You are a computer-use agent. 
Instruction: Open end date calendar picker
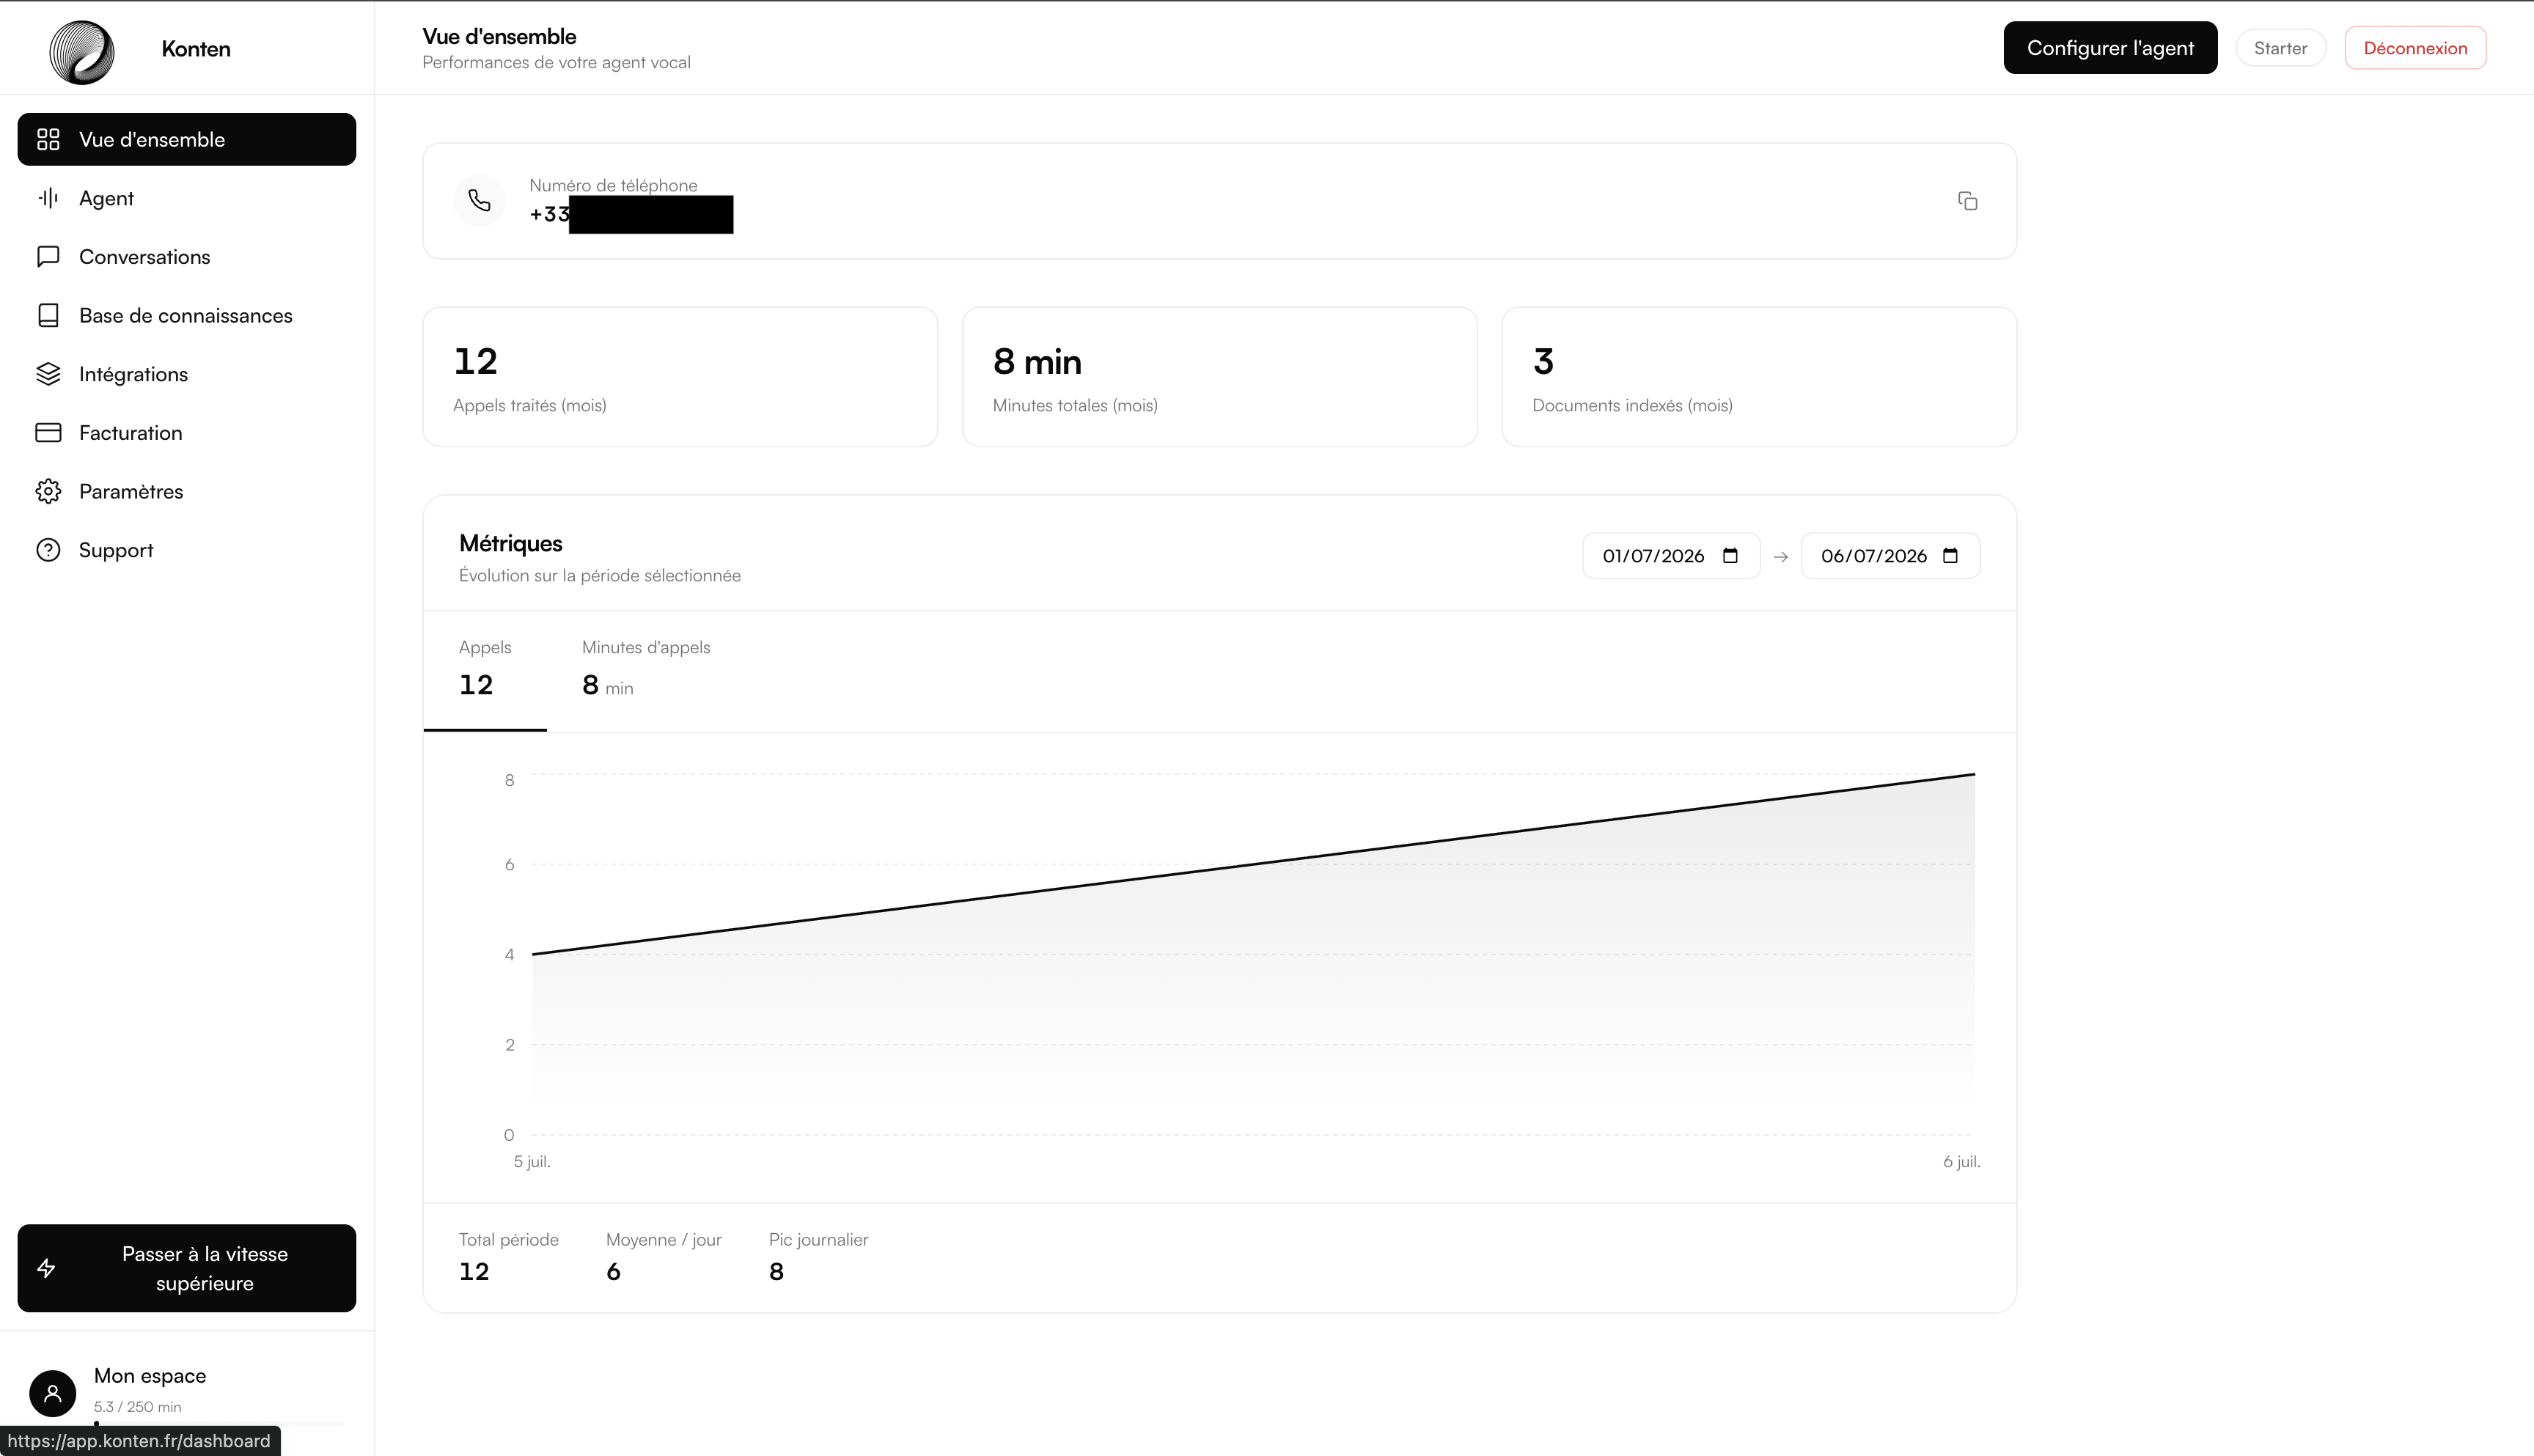tap(1950, 556)
